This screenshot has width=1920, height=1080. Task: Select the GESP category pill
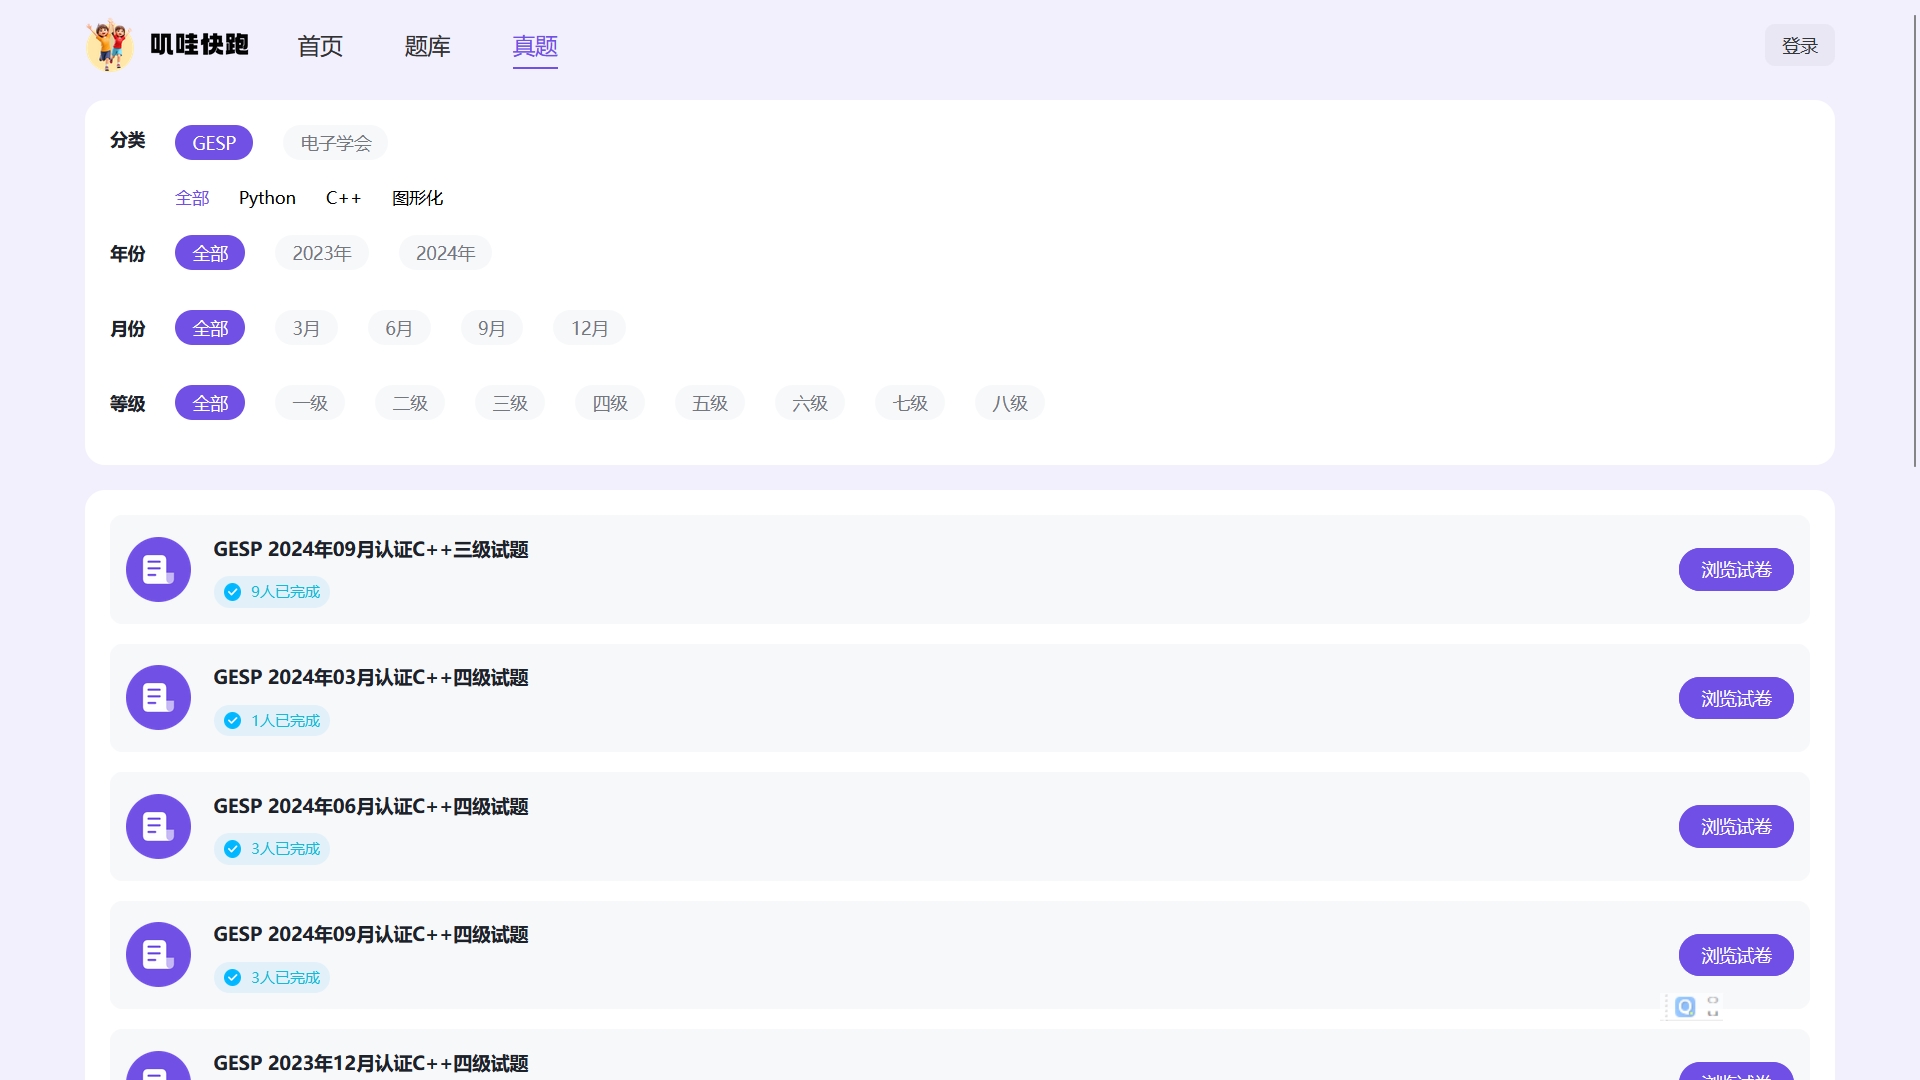214,143
